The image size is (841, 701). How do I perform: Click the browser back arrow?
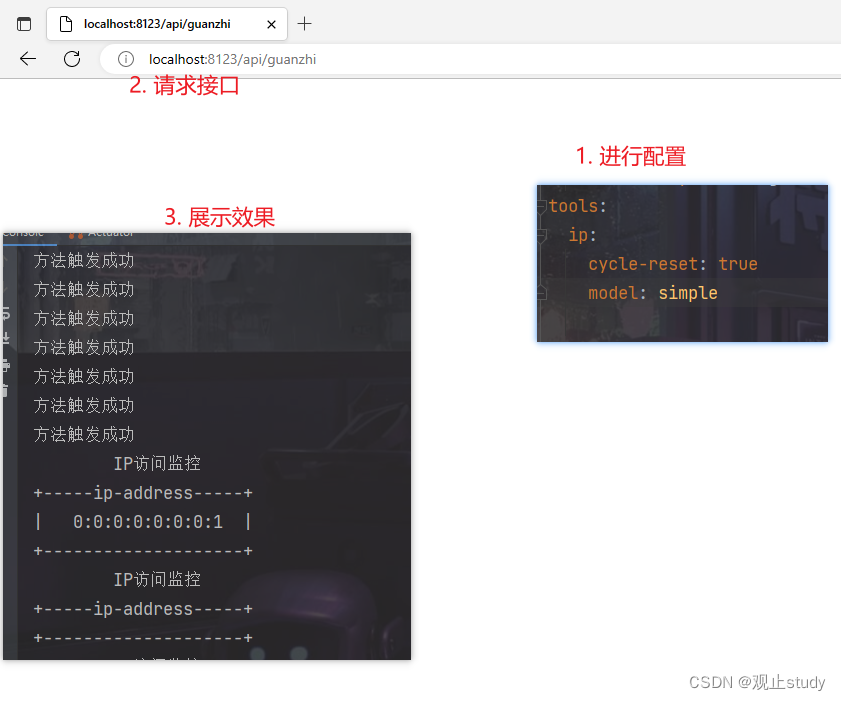27,58
